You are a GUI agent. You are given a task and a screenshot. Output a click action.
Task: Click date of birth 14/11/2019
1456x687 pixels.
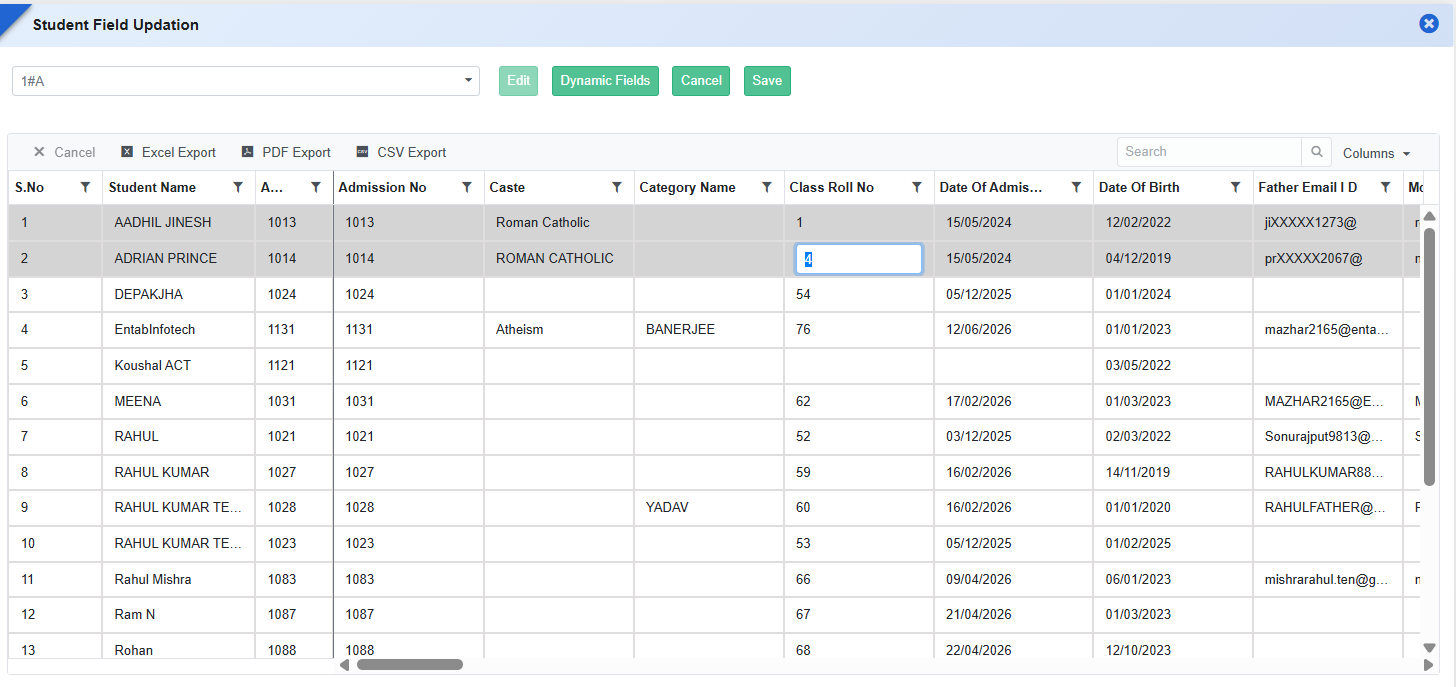[1173, 472]
